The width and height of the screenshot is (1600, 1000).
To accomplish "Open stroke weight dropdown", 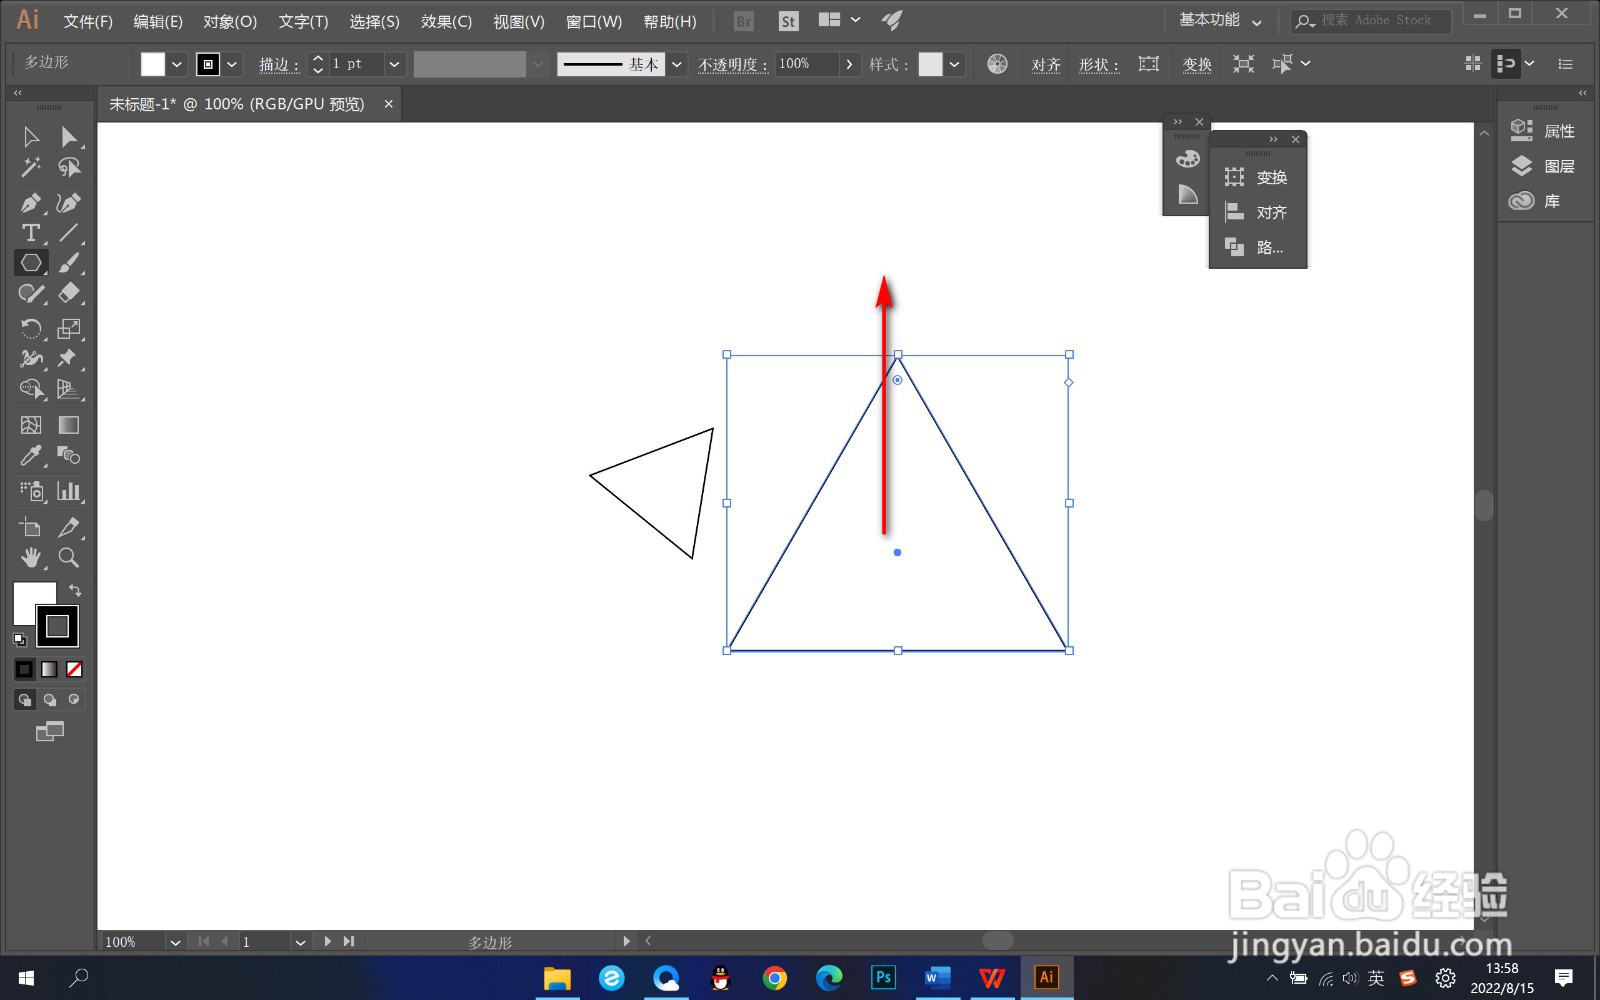I will click(x=394, y=64).
